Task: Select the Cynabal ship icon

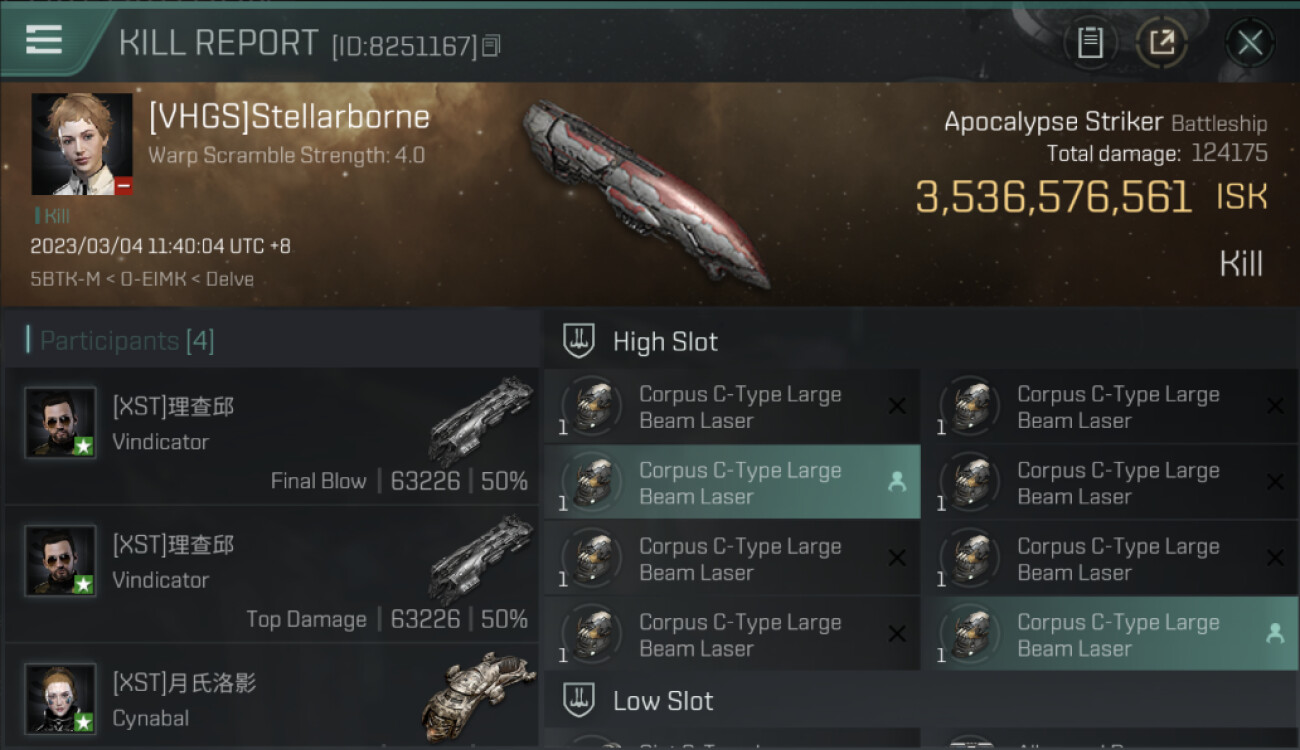Action: click(478, 697)
